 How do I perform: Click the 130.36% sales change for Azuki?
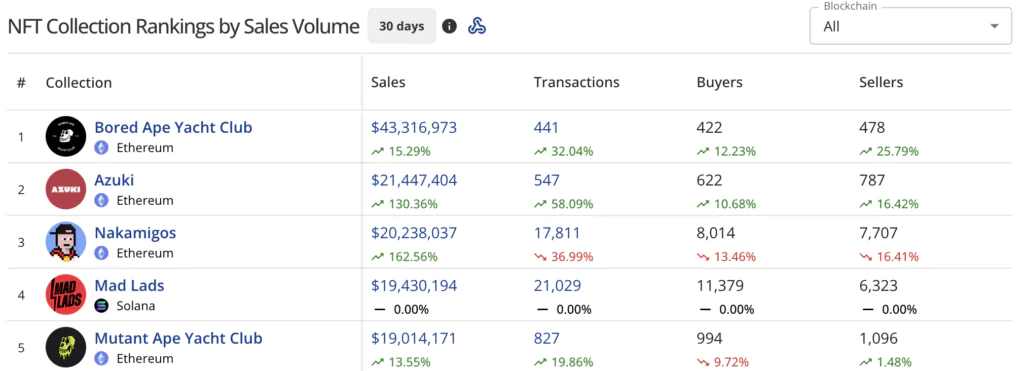click(404, 204)
